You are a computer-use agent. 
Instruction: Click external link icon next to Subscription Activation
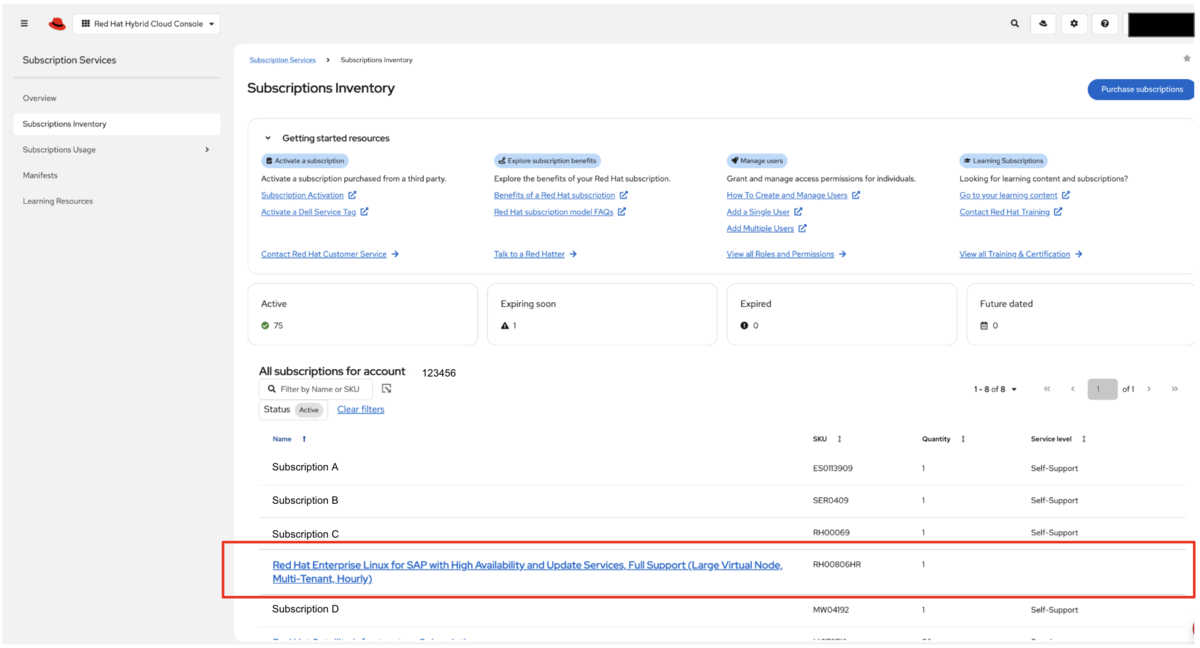tap(352, 195)
